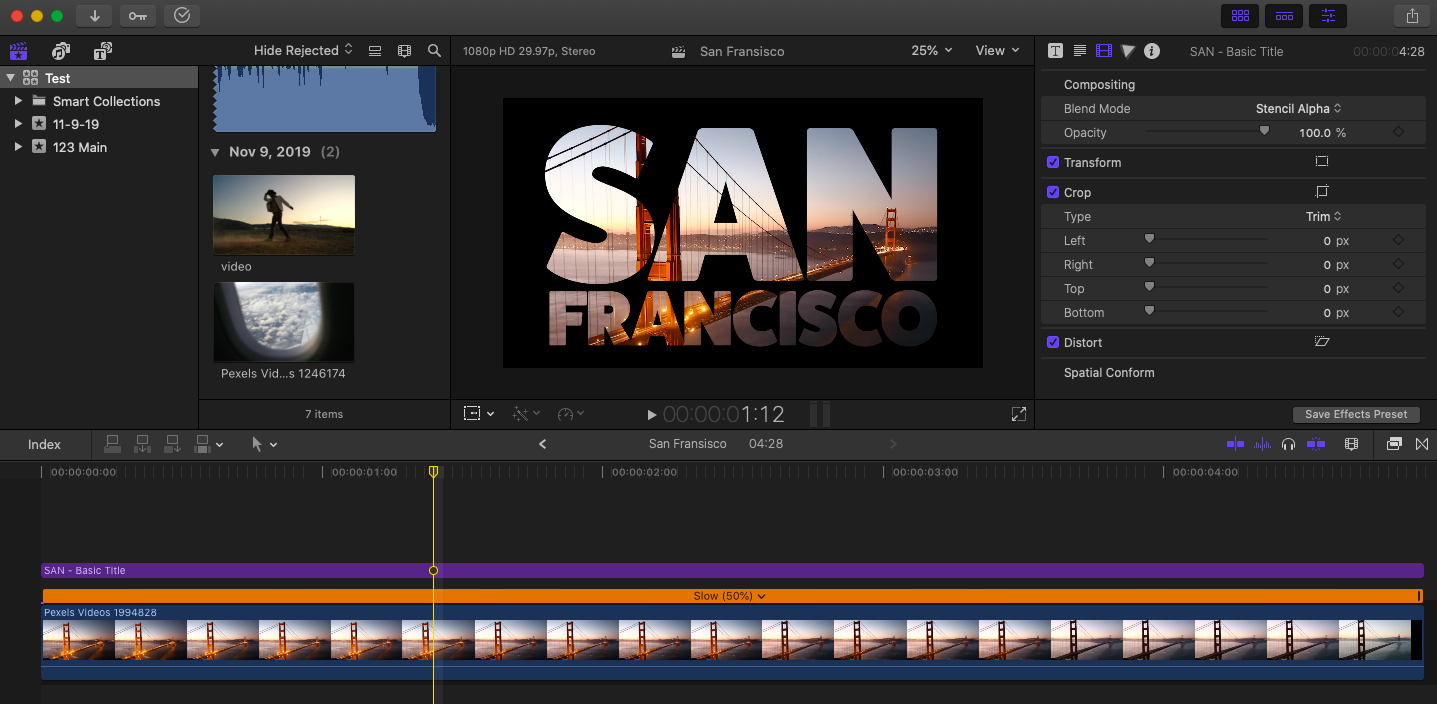
Task: Show Crop onscreen controls icon
Action: tap(1322, 191)
